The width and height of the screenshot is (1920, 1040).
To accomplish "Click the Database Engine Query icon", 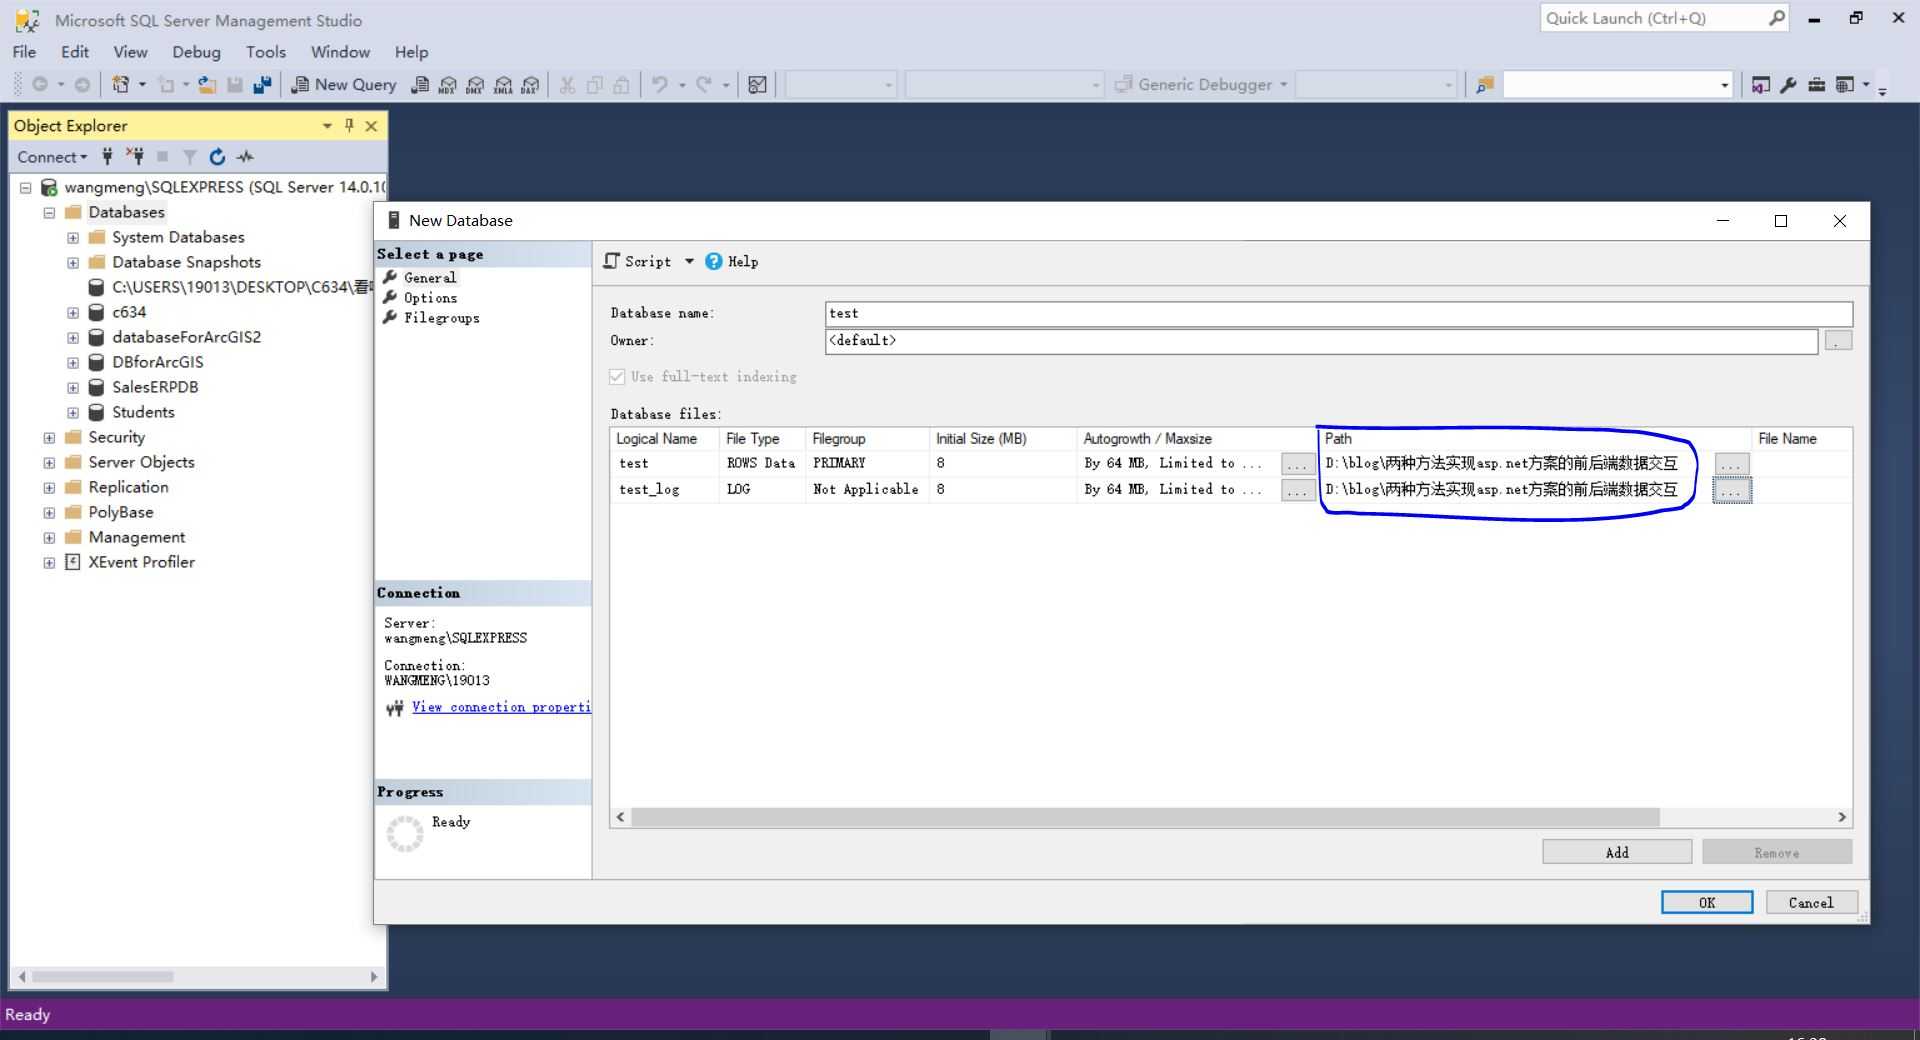I will 420,85.
